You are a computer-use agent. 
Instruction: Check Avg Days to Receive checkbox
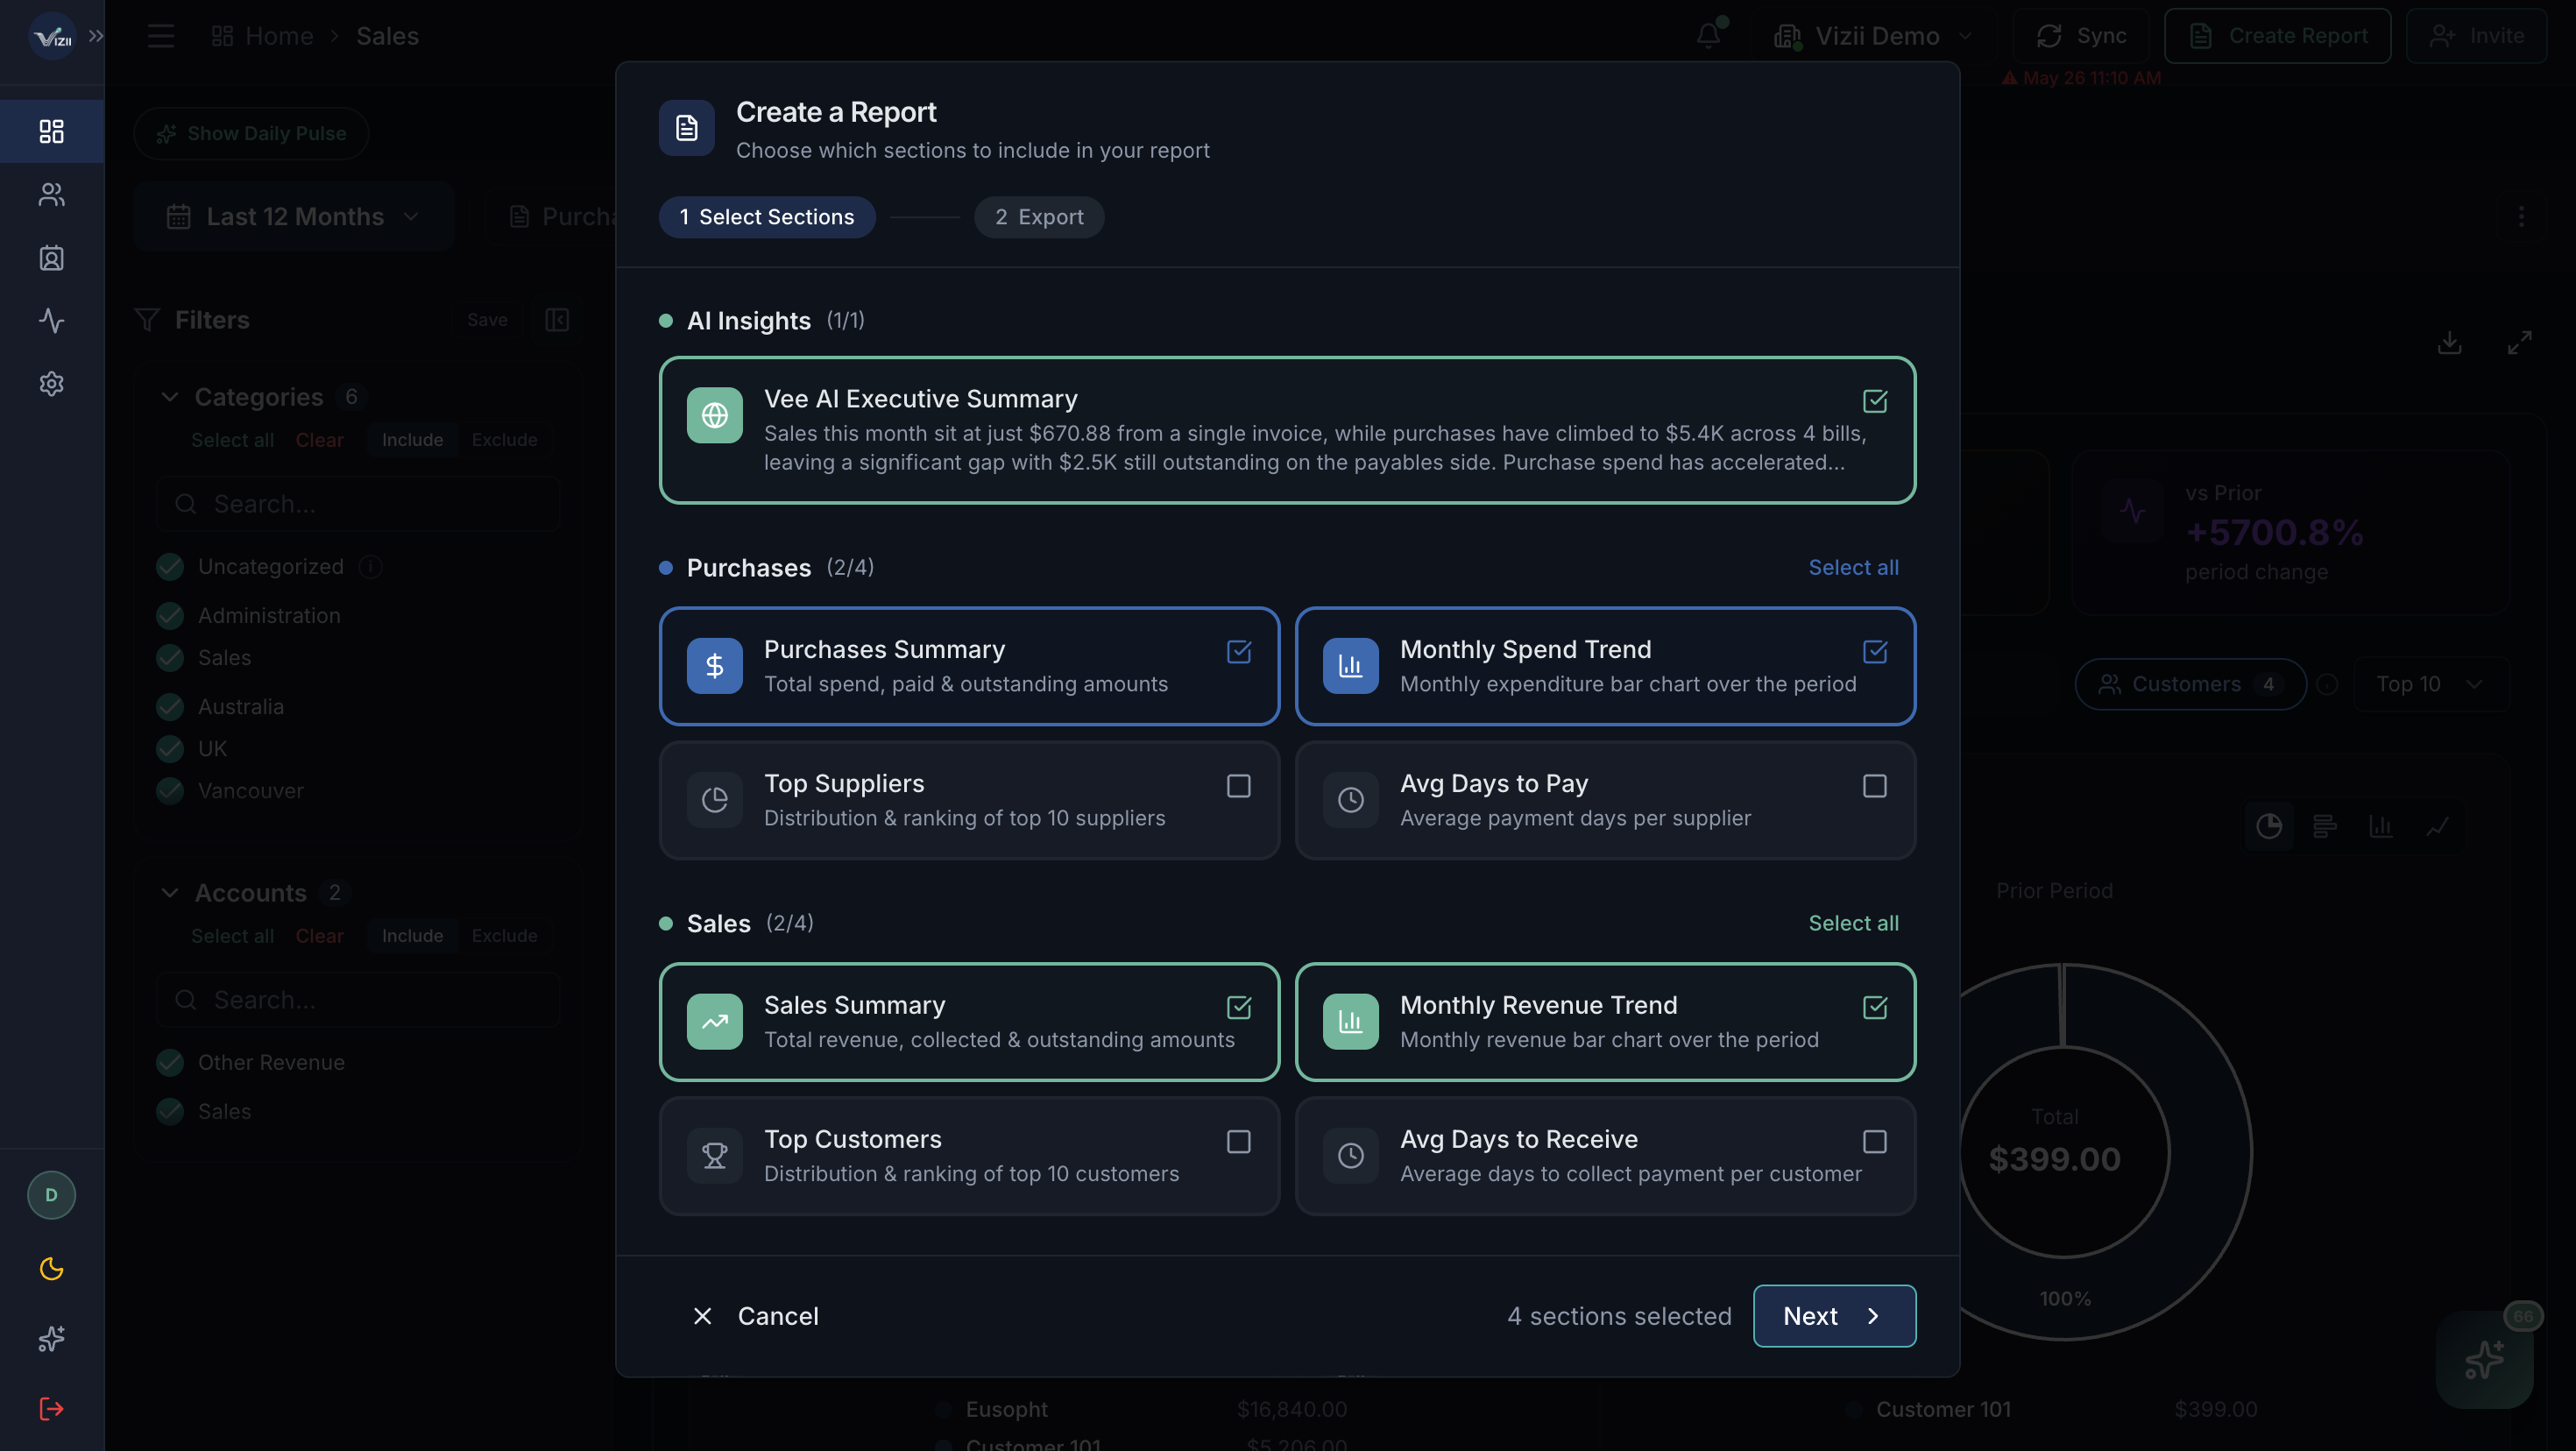(1875, 1141)
